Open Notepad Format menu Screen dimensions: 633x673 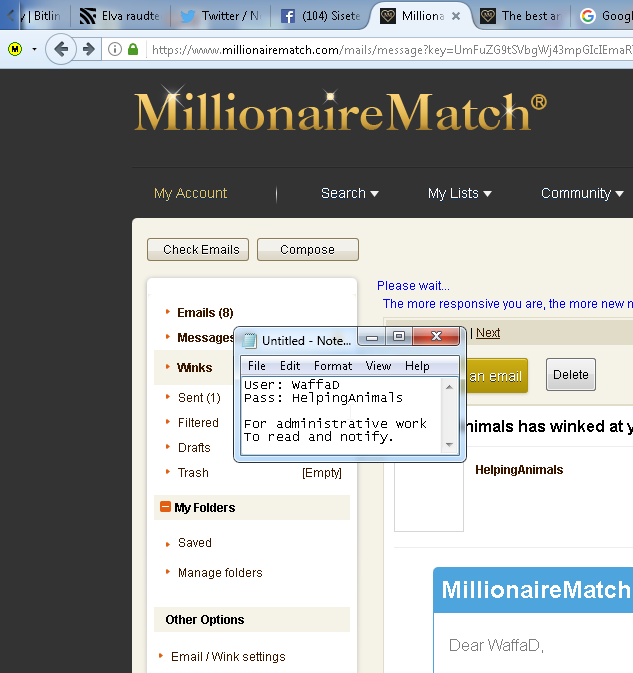pyautogui.click(x=333, y=366)
